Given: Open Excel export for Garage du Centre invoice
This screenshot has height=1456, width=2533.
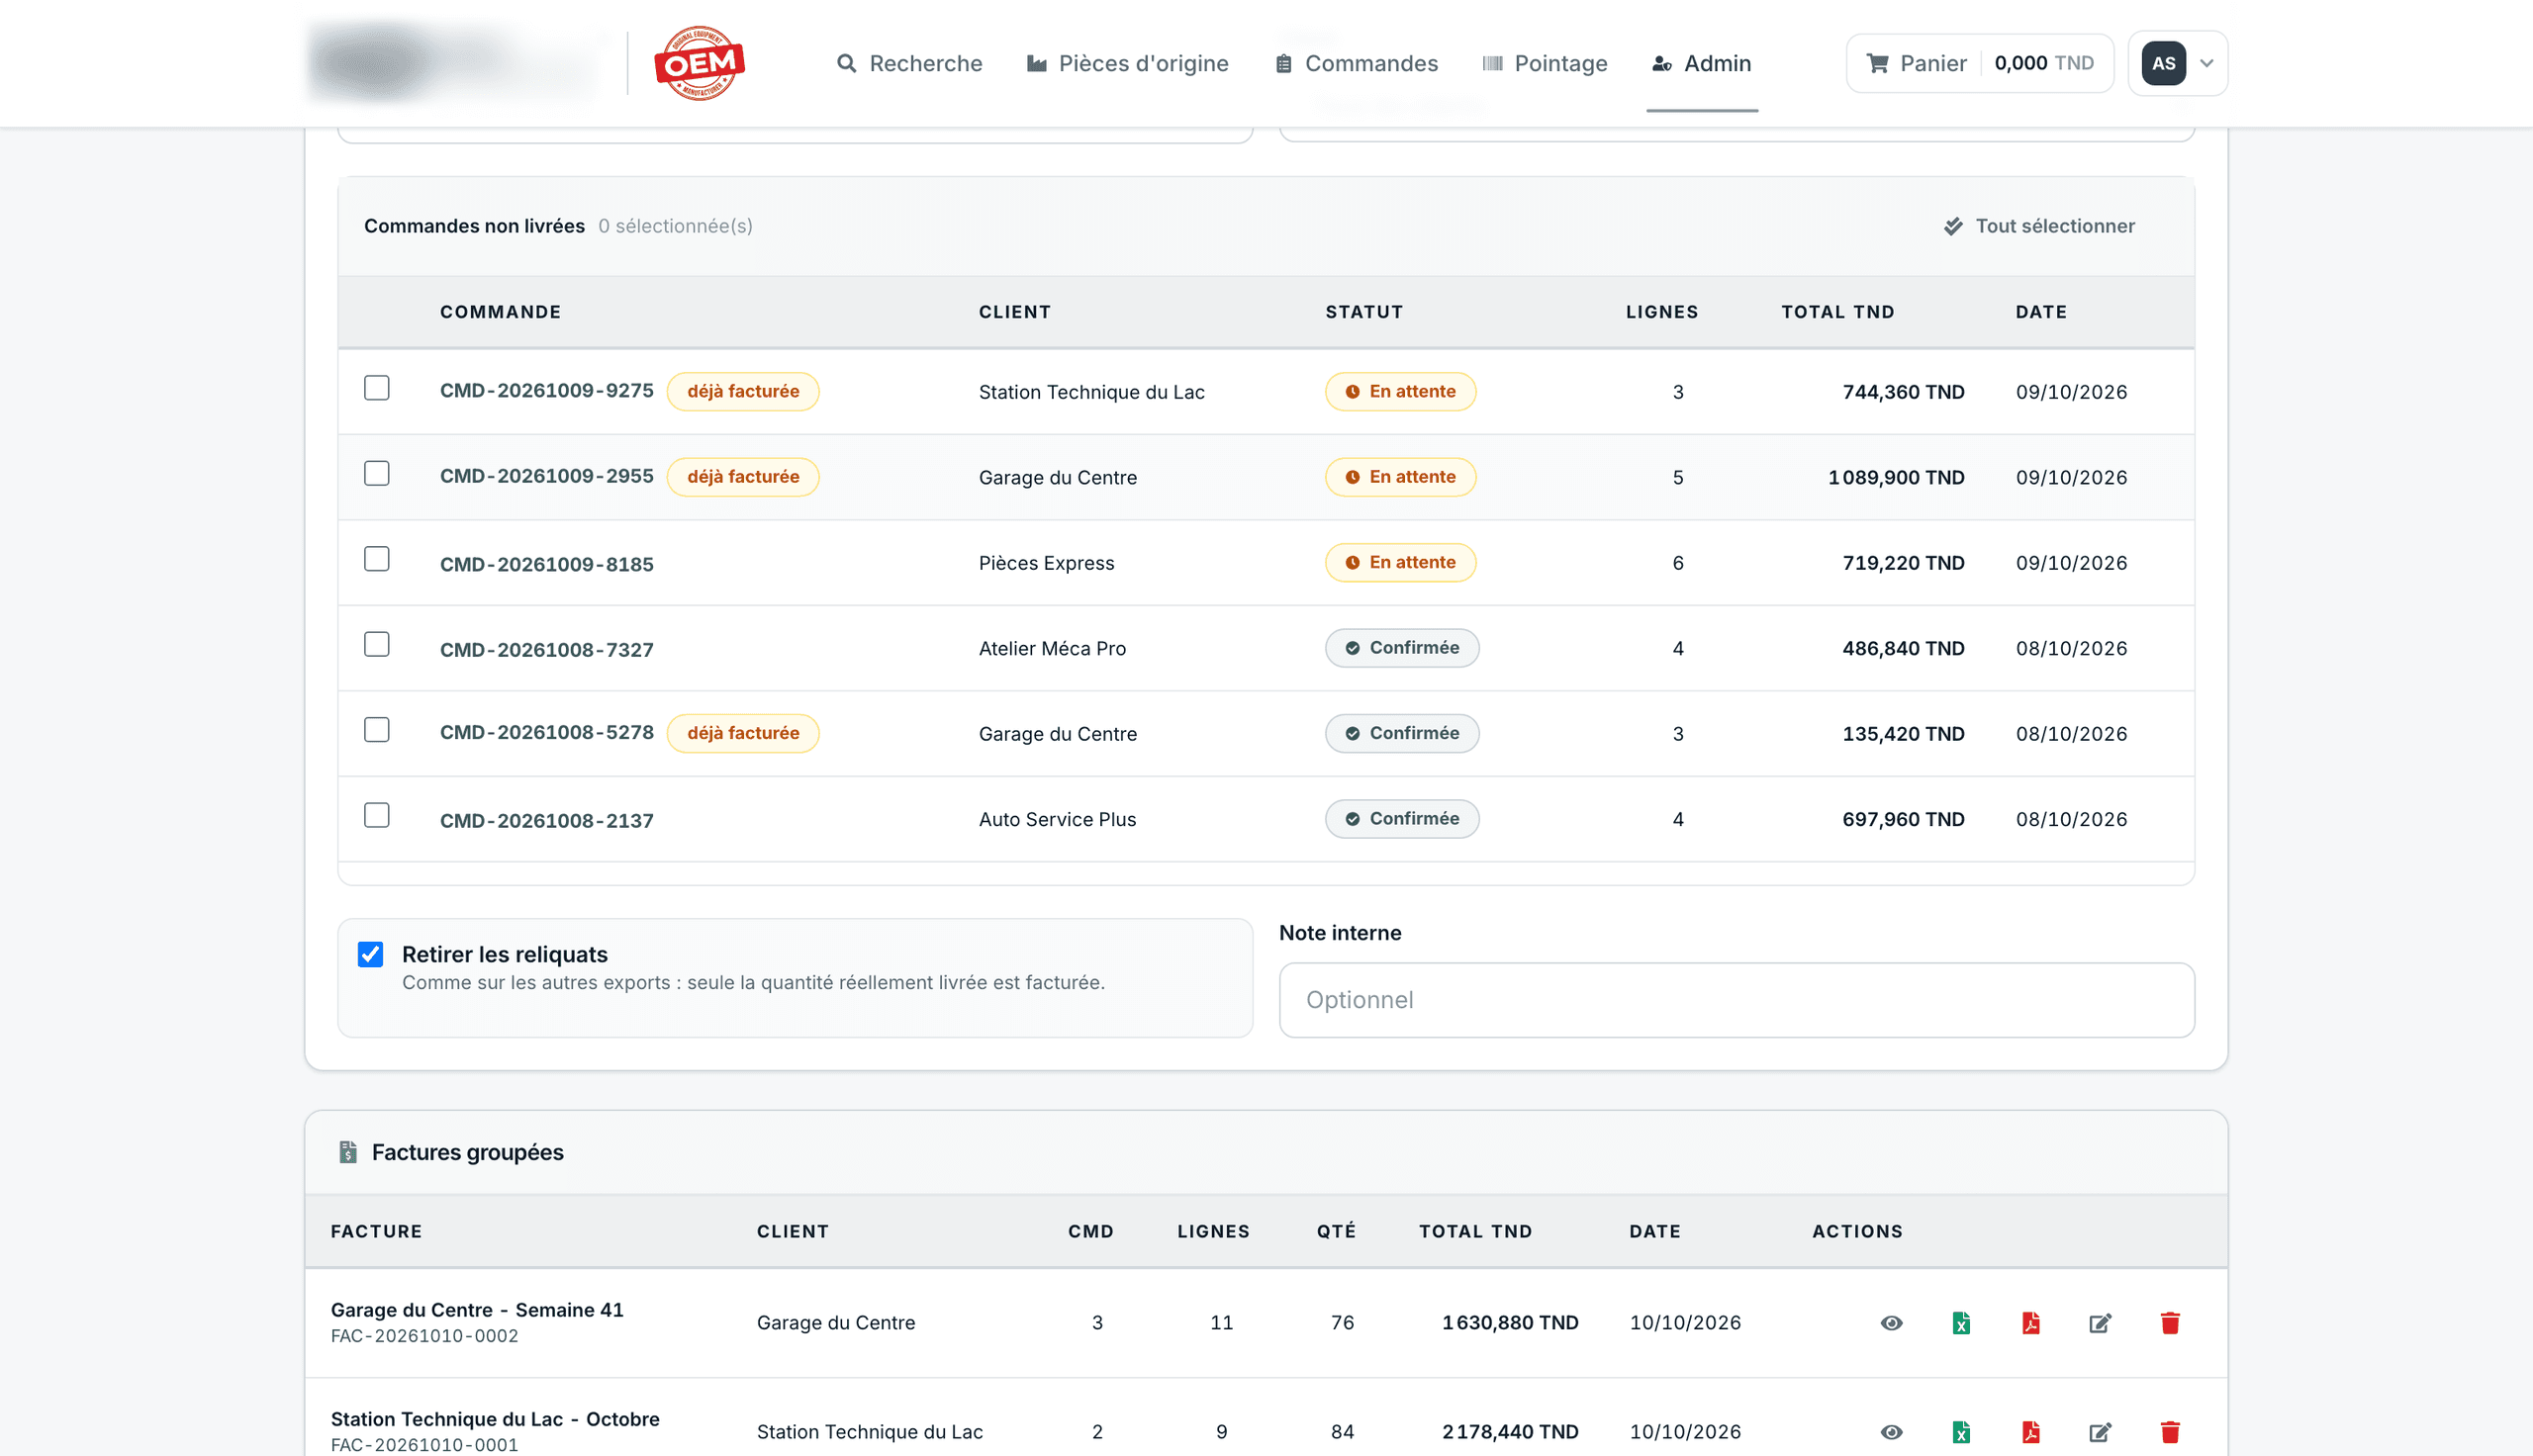Looking at the screenshot, I should 1961,1323.
